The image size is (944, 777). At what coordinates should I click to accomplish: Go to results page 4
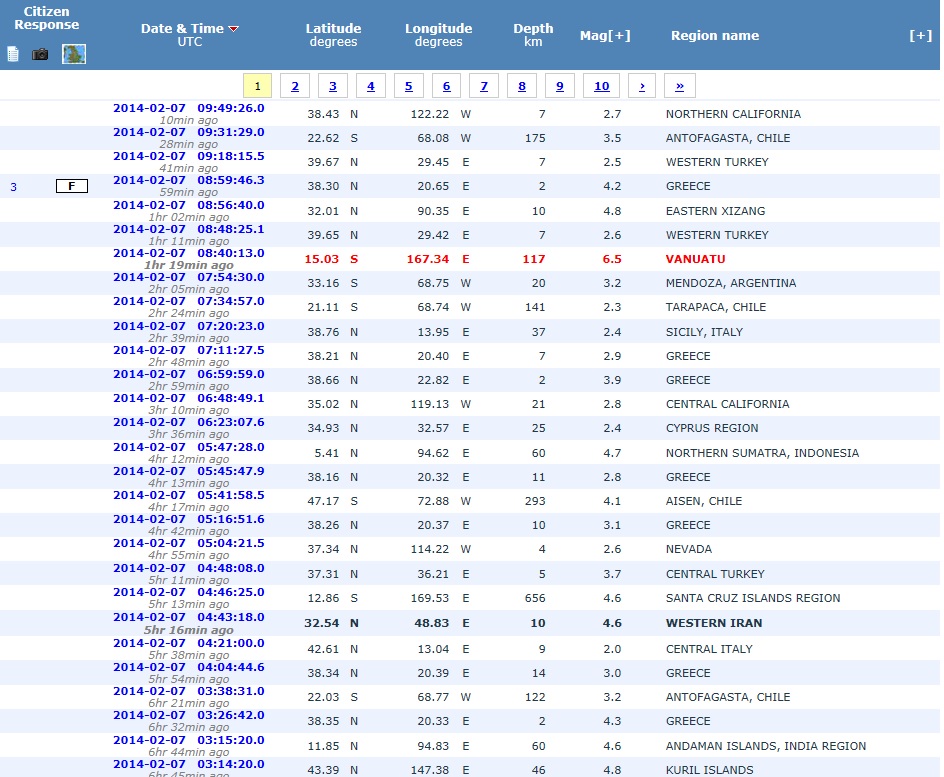tap(371, 85)
